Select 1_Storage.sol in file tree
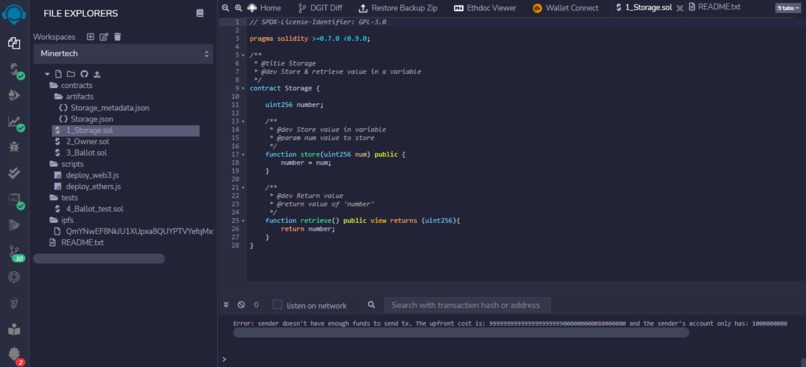806x367 pixels. [x=125, y=131]
